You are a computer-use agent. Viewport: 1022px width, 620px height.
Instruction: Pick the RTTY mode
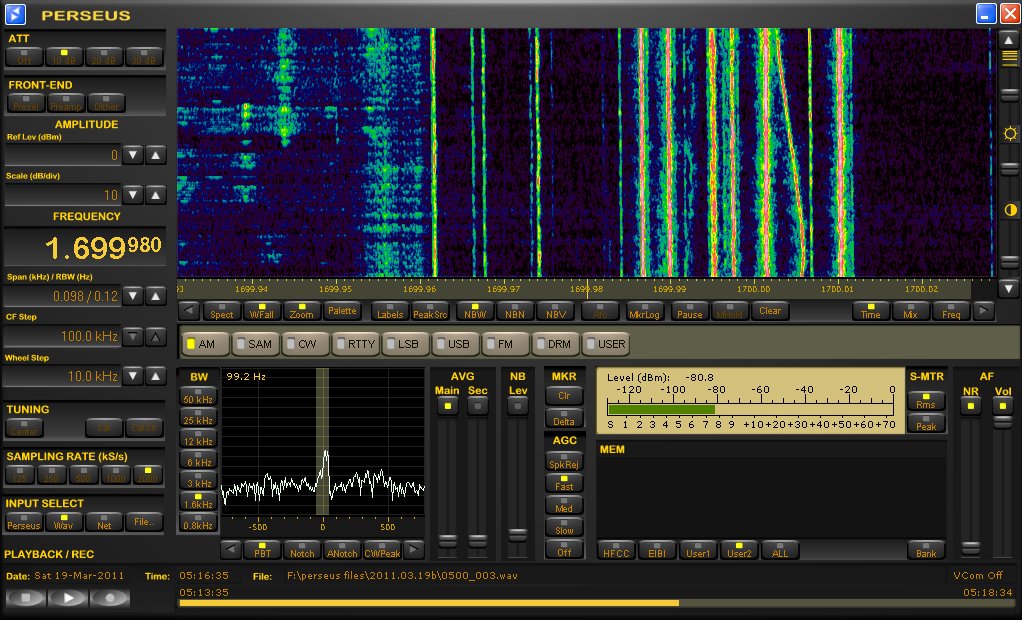[355, 344]
